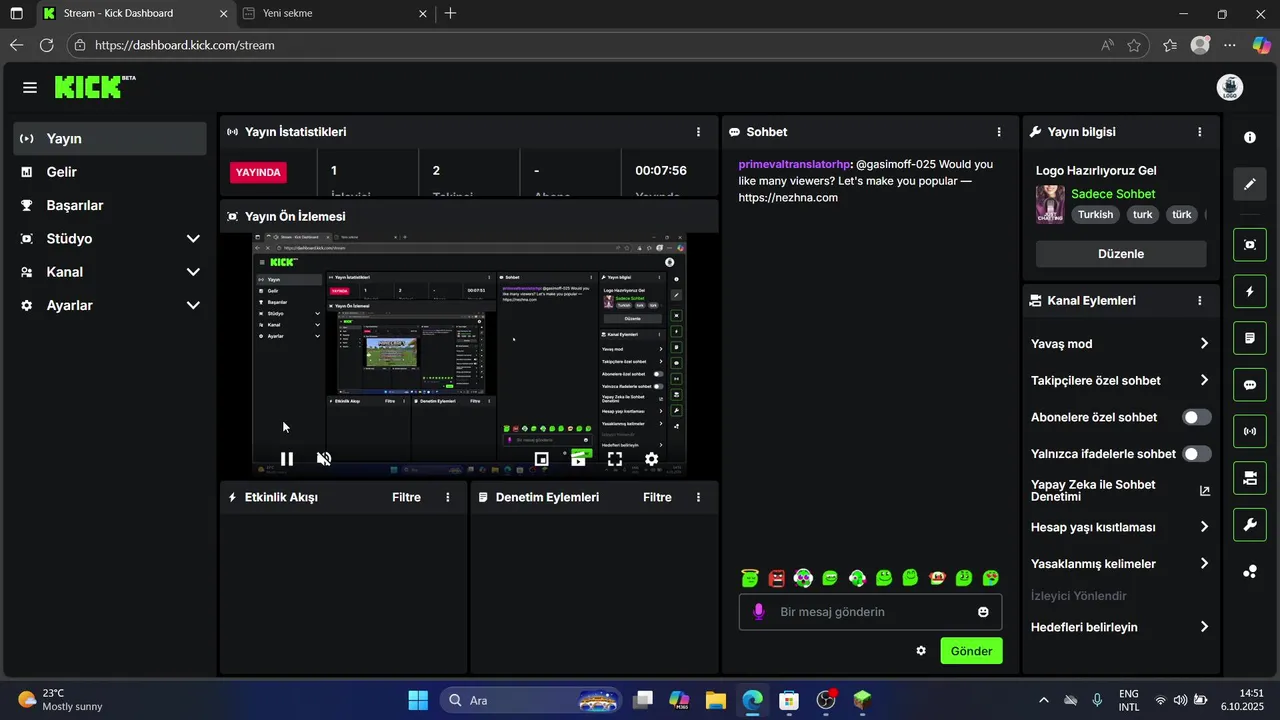The height and width of the screenshot is (720, 1280).
Task: Open Hedefleri belirleyin chevron
Action: coord(1204,627)
